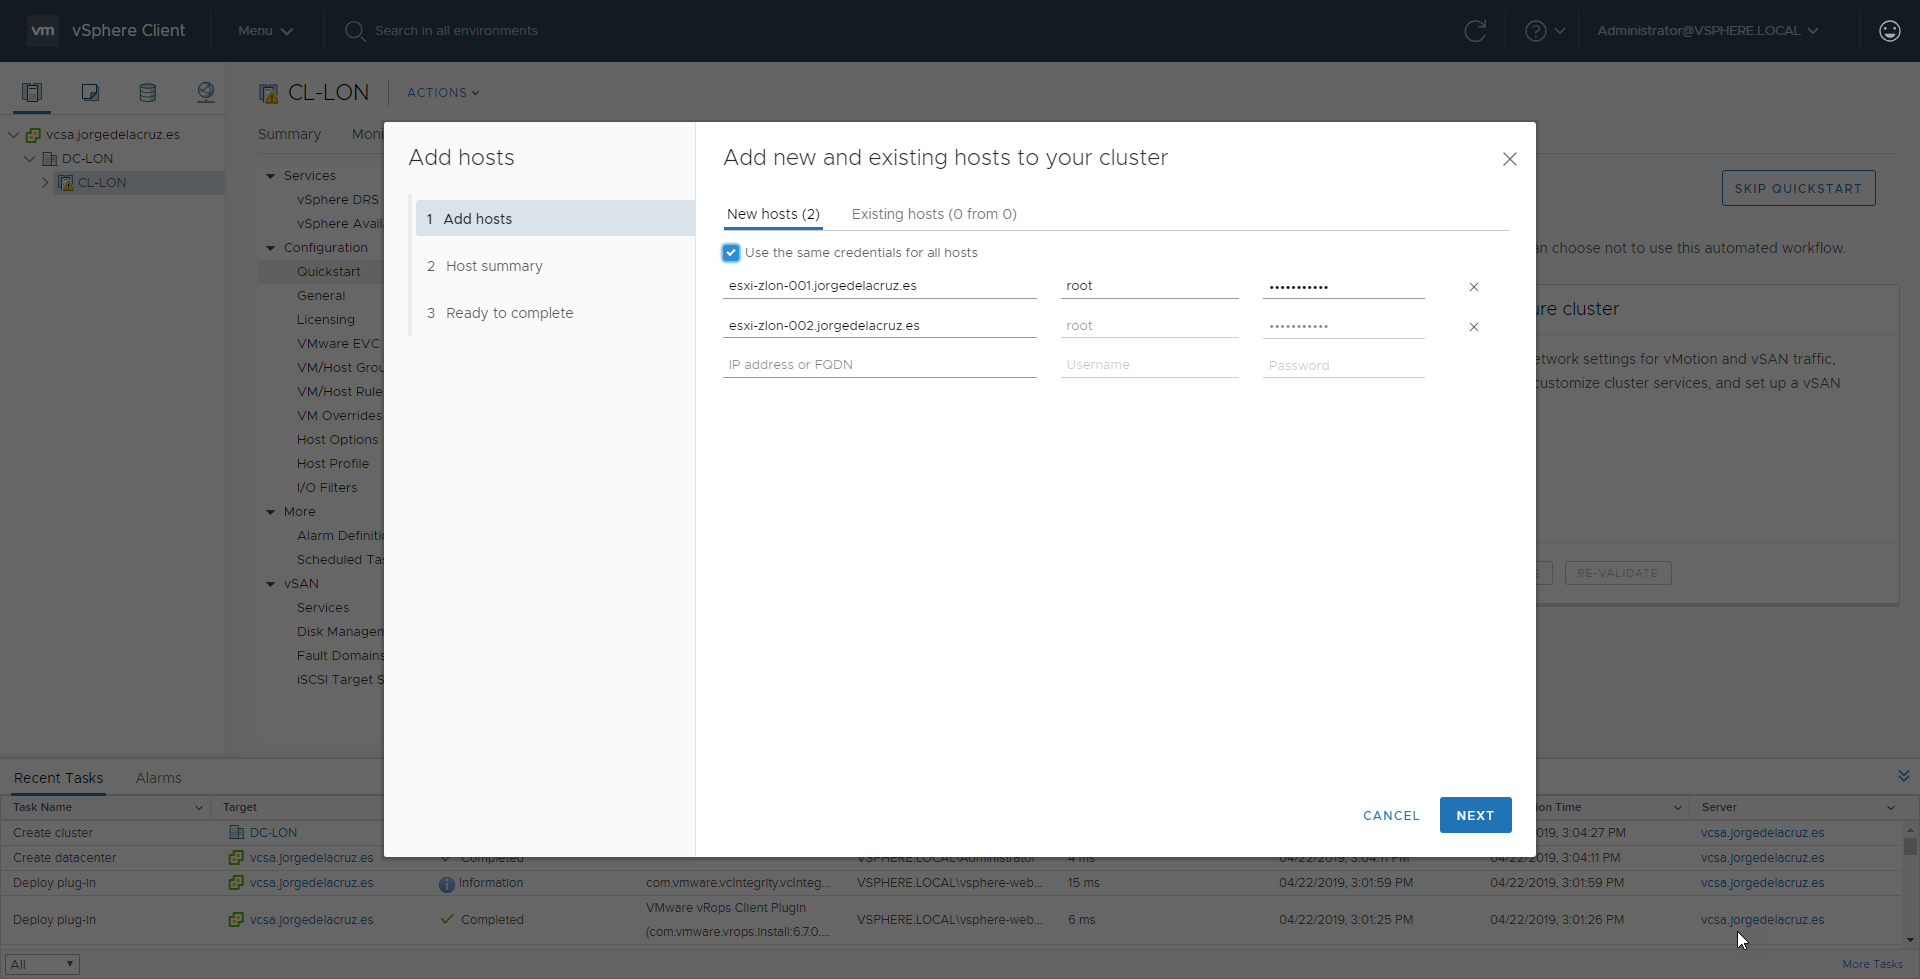This screenshot has width=1920, height=979.
Task: Collapse the Recent Tasks panel
Action: [x=1903, y=776]
